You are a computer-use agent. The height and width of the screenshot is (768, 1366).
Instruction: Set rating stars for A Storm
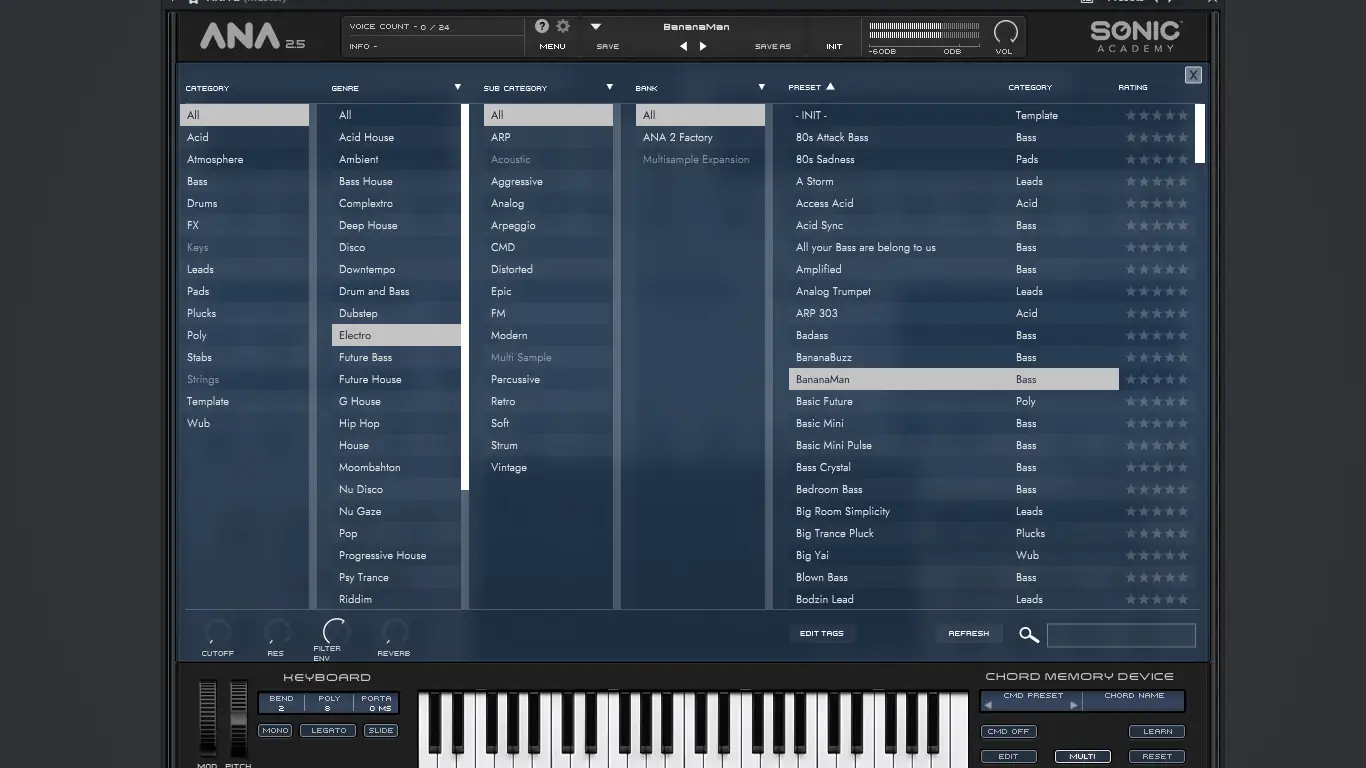pos(1157,181)
